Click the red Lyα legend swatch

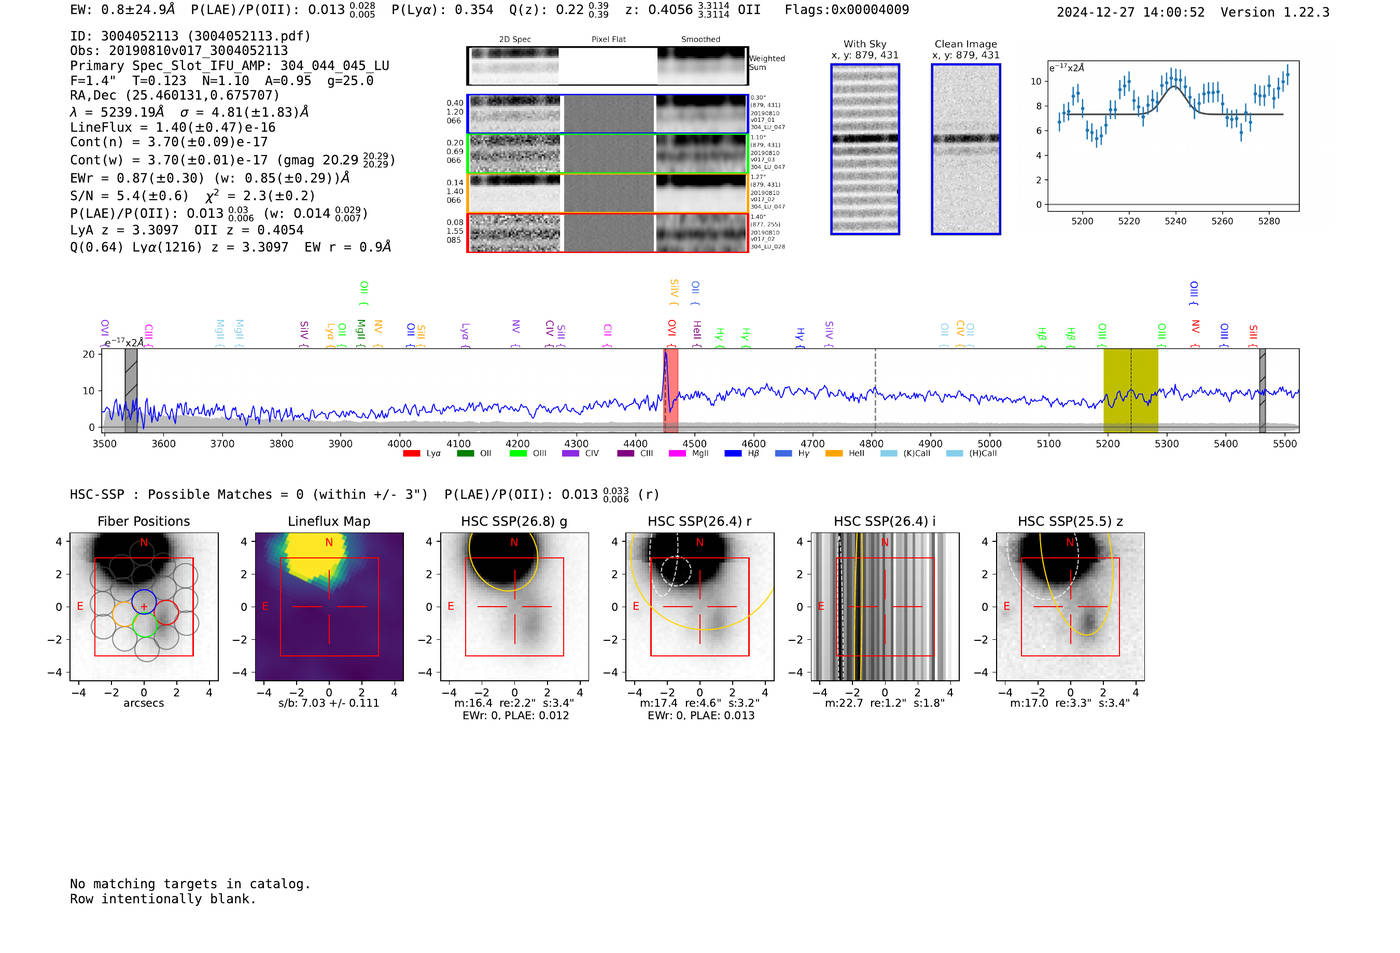tap(411, 454)
